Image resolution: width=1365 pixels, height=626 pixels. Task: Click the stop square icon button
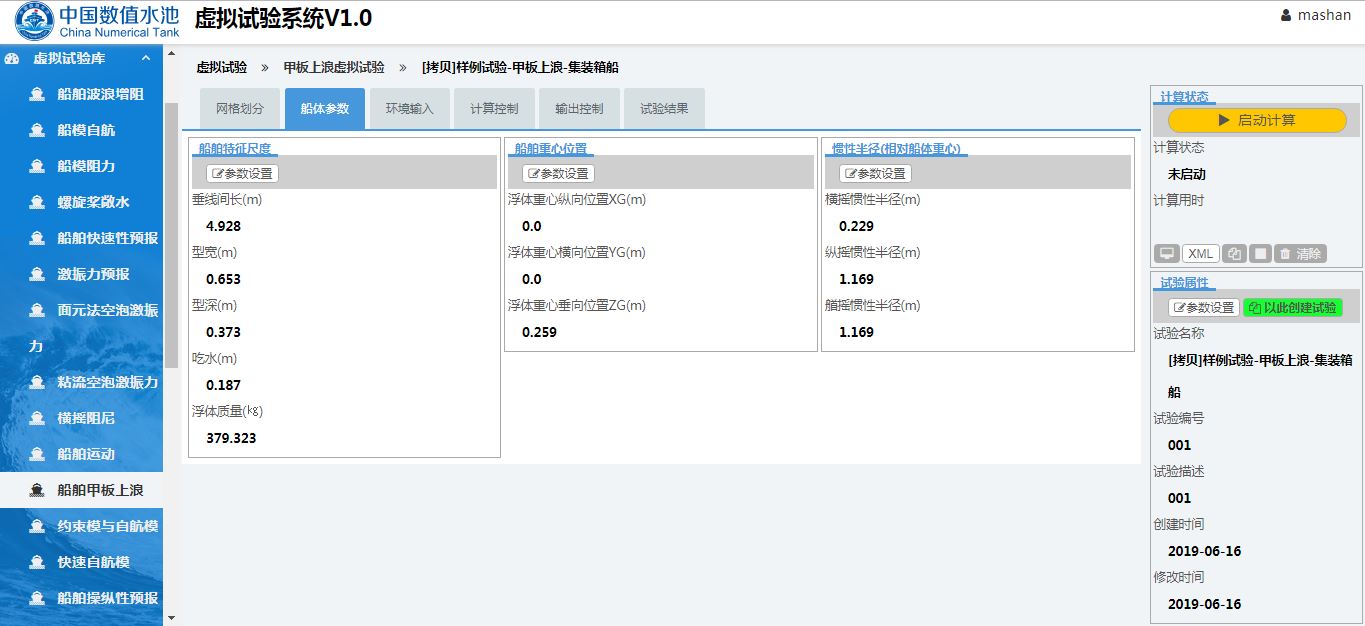[x=1260, y=254]
